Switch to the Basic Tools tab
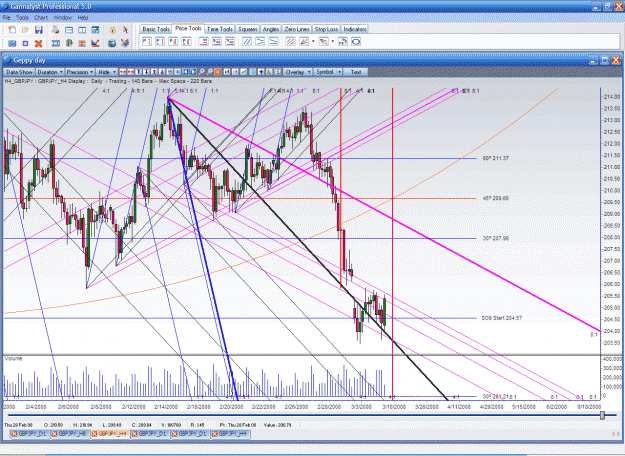 tap(155, 29)
